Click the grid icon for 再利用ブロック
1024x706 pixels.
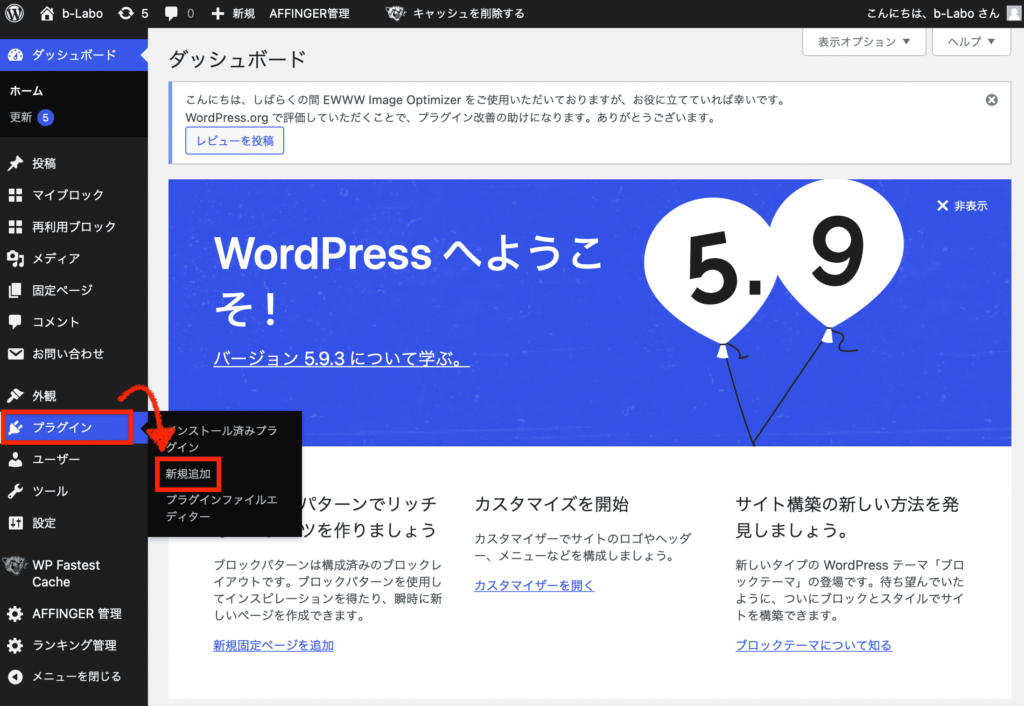15,227
